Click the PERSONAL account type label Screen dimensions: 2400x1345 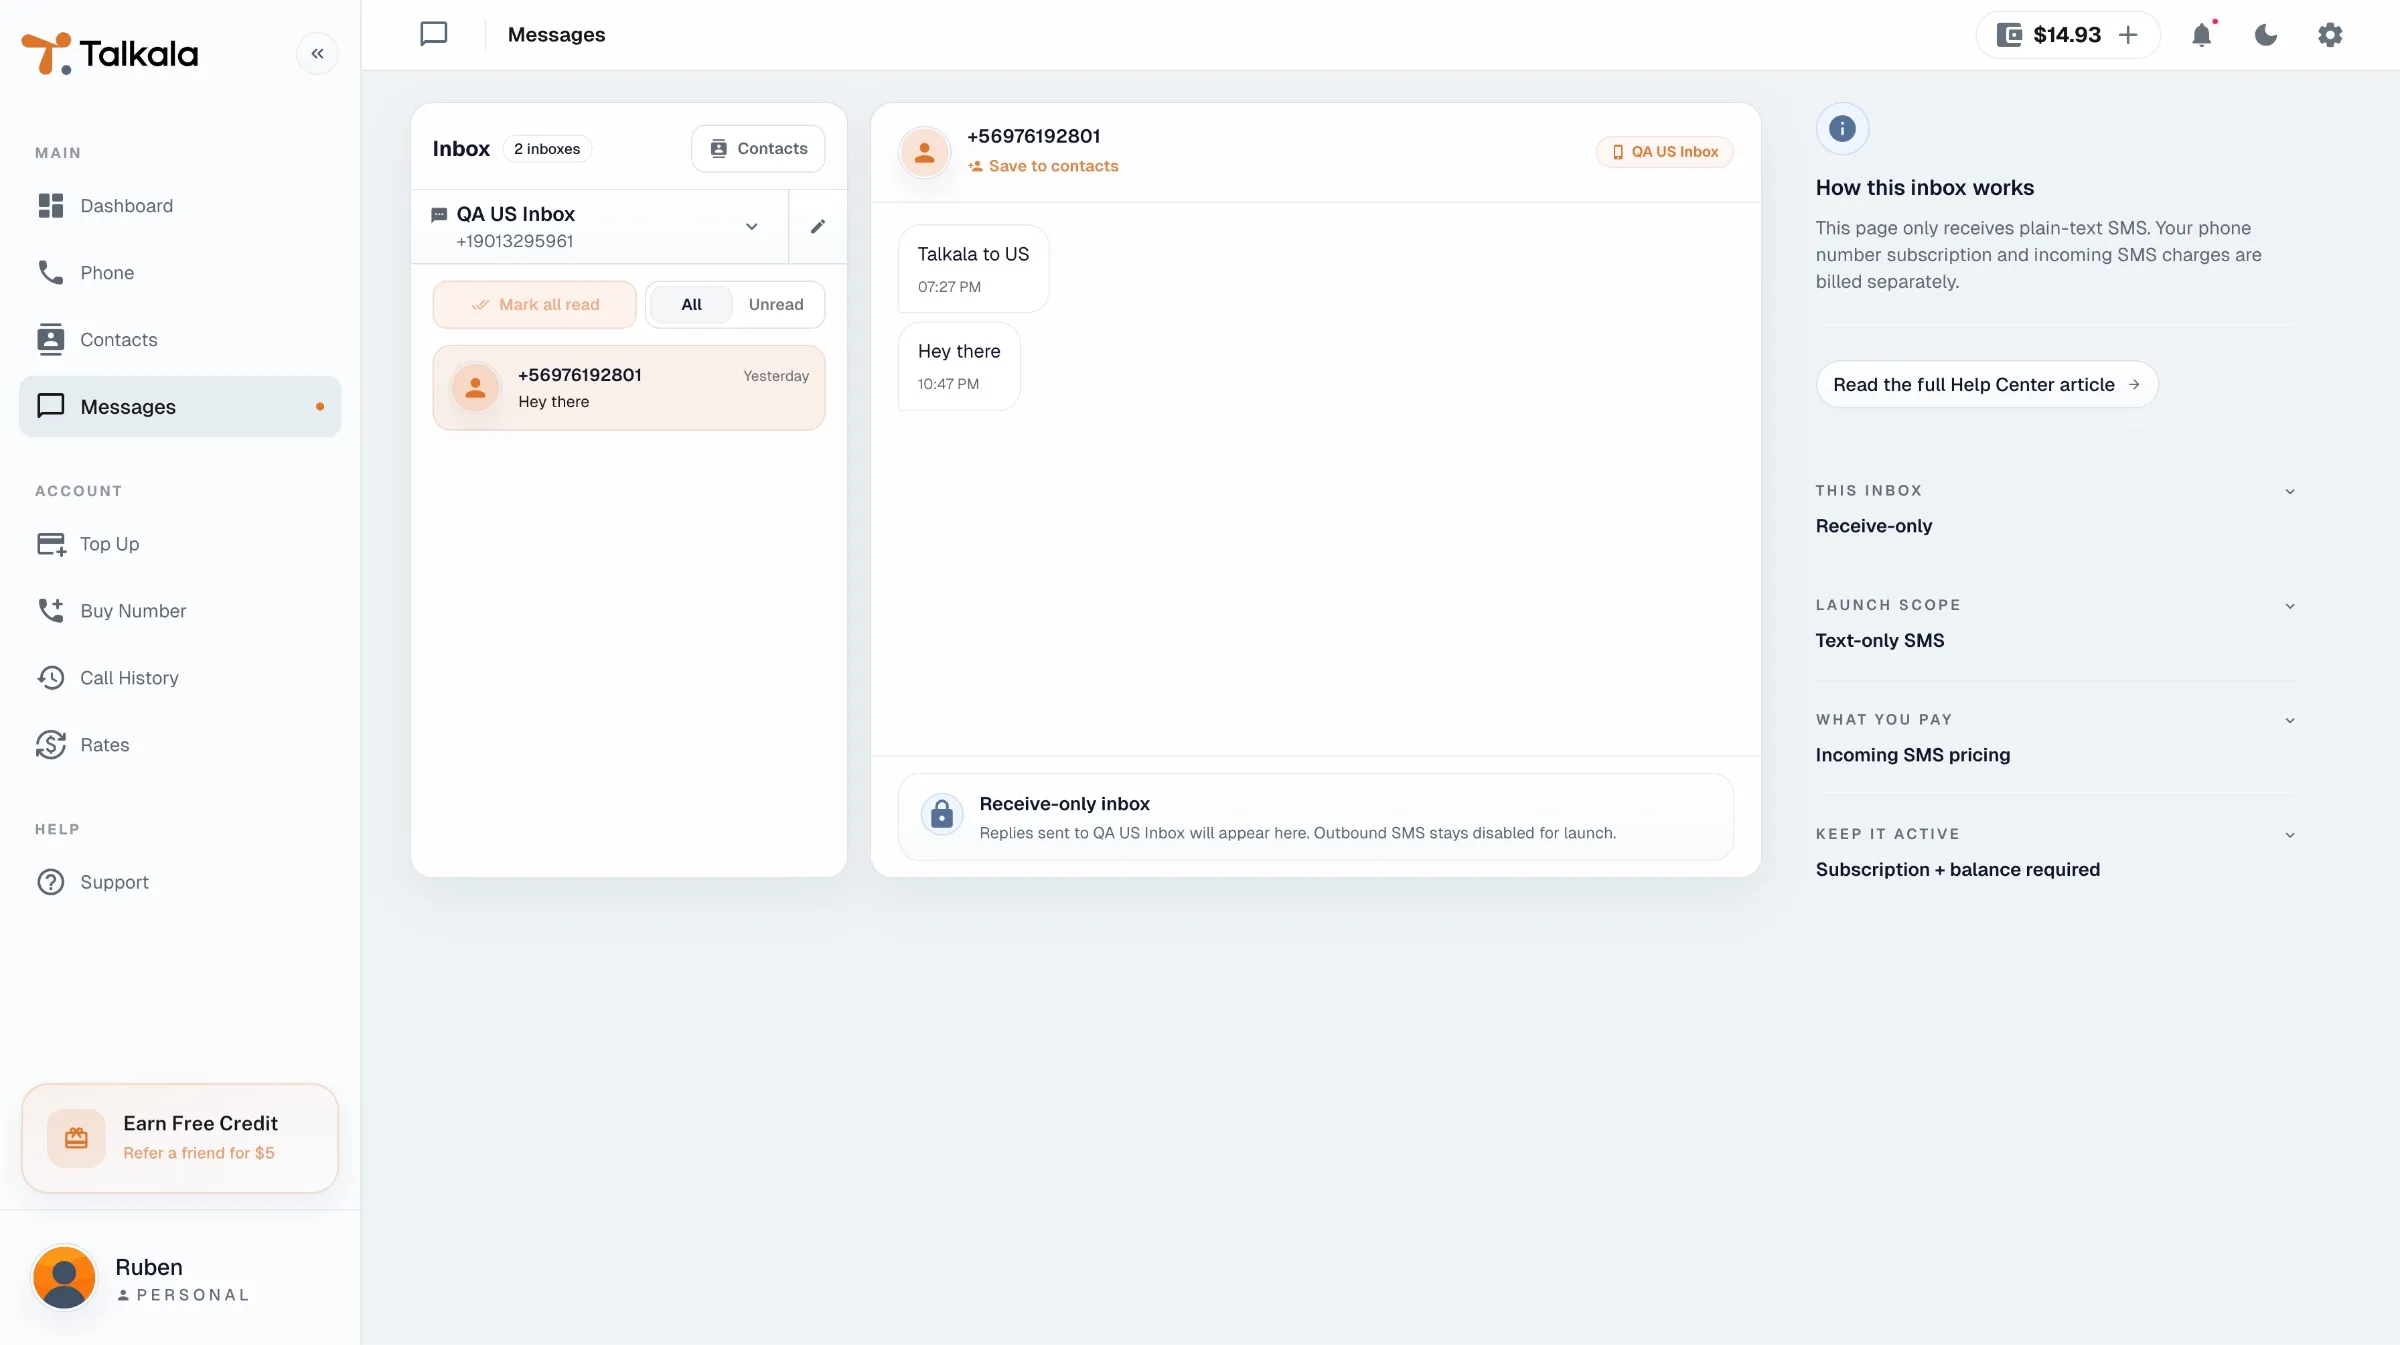tap(193, 1295)
